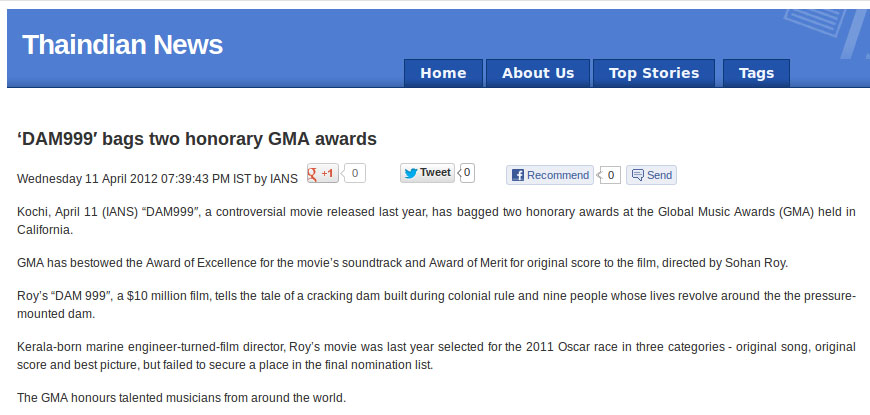Switch to the Top Stories tab
Image resolution: width=870 pixels, height=415 pixels.
click(654, 73)
